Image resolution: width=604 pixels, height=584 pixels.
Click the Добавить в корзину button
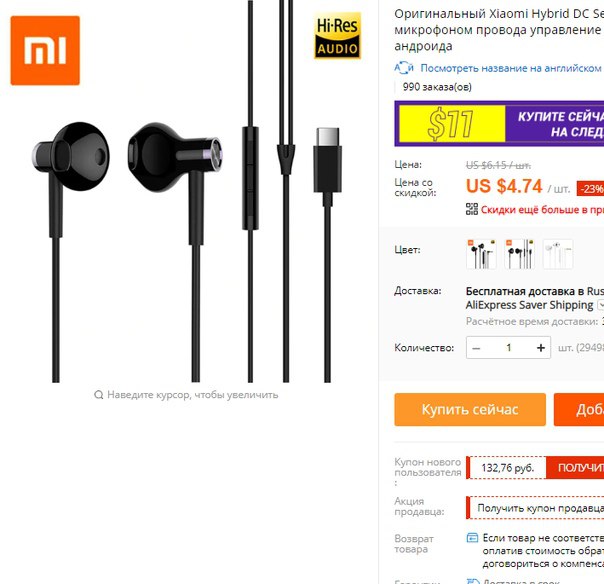[579, 409]
